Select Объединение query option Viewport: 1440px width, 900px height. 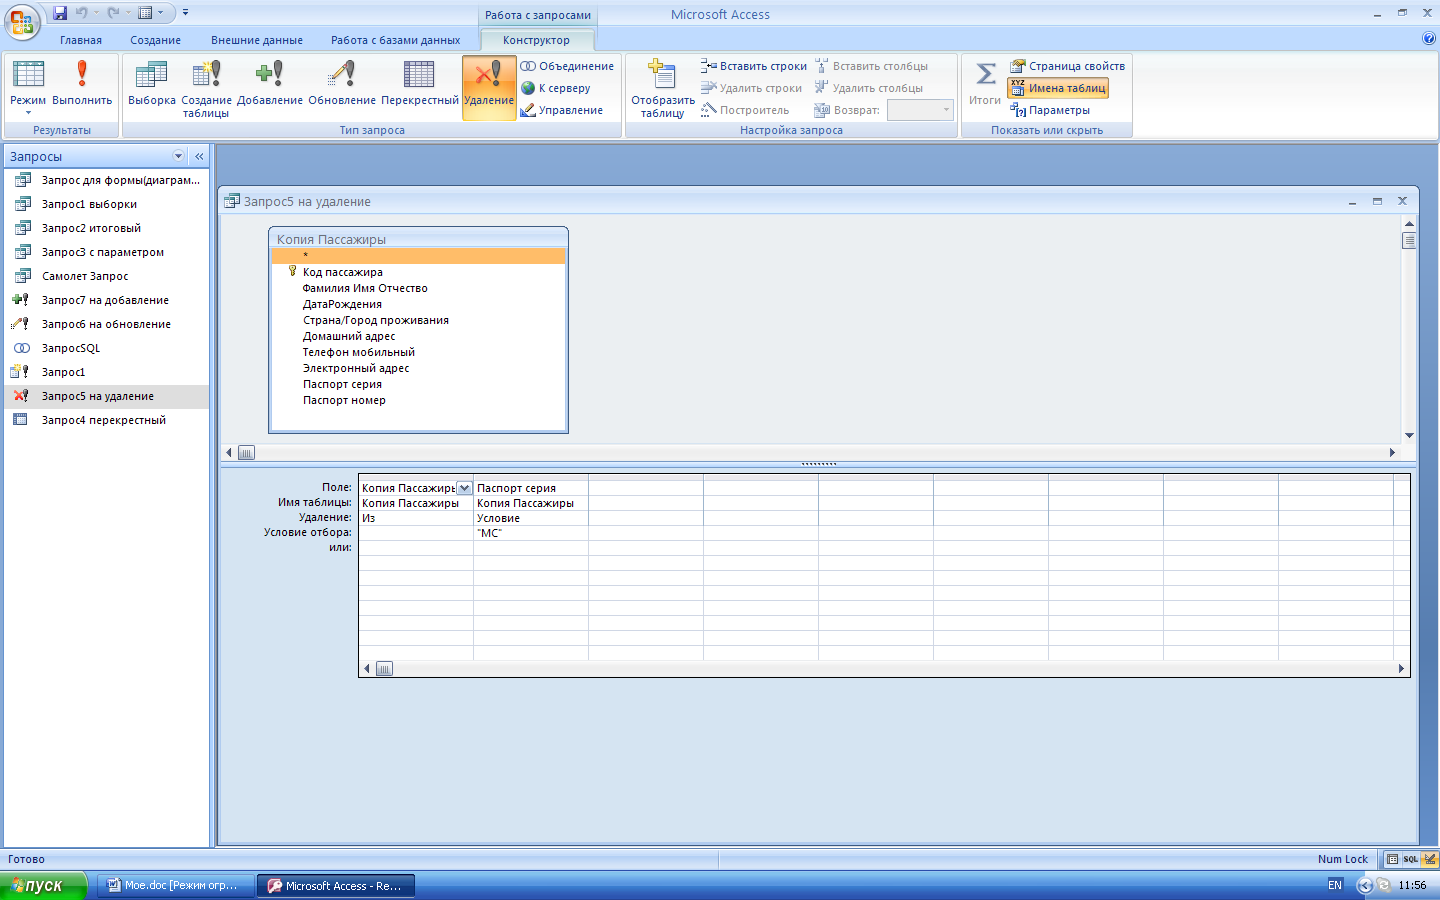(x=567, y=66)
